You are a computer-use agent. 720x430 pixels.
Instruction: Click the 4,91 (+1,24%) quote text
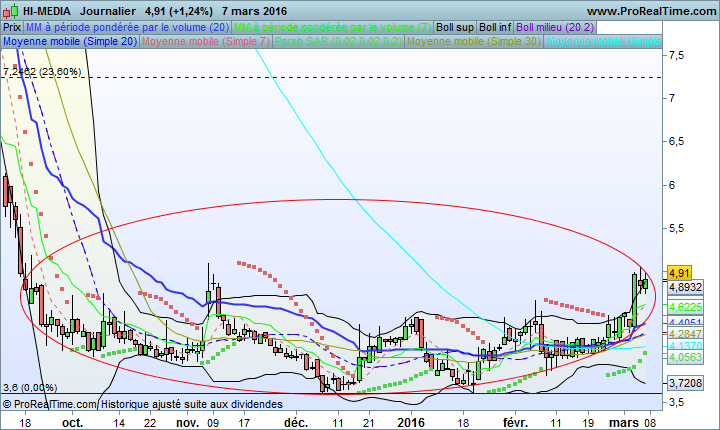tap(179, 11)
